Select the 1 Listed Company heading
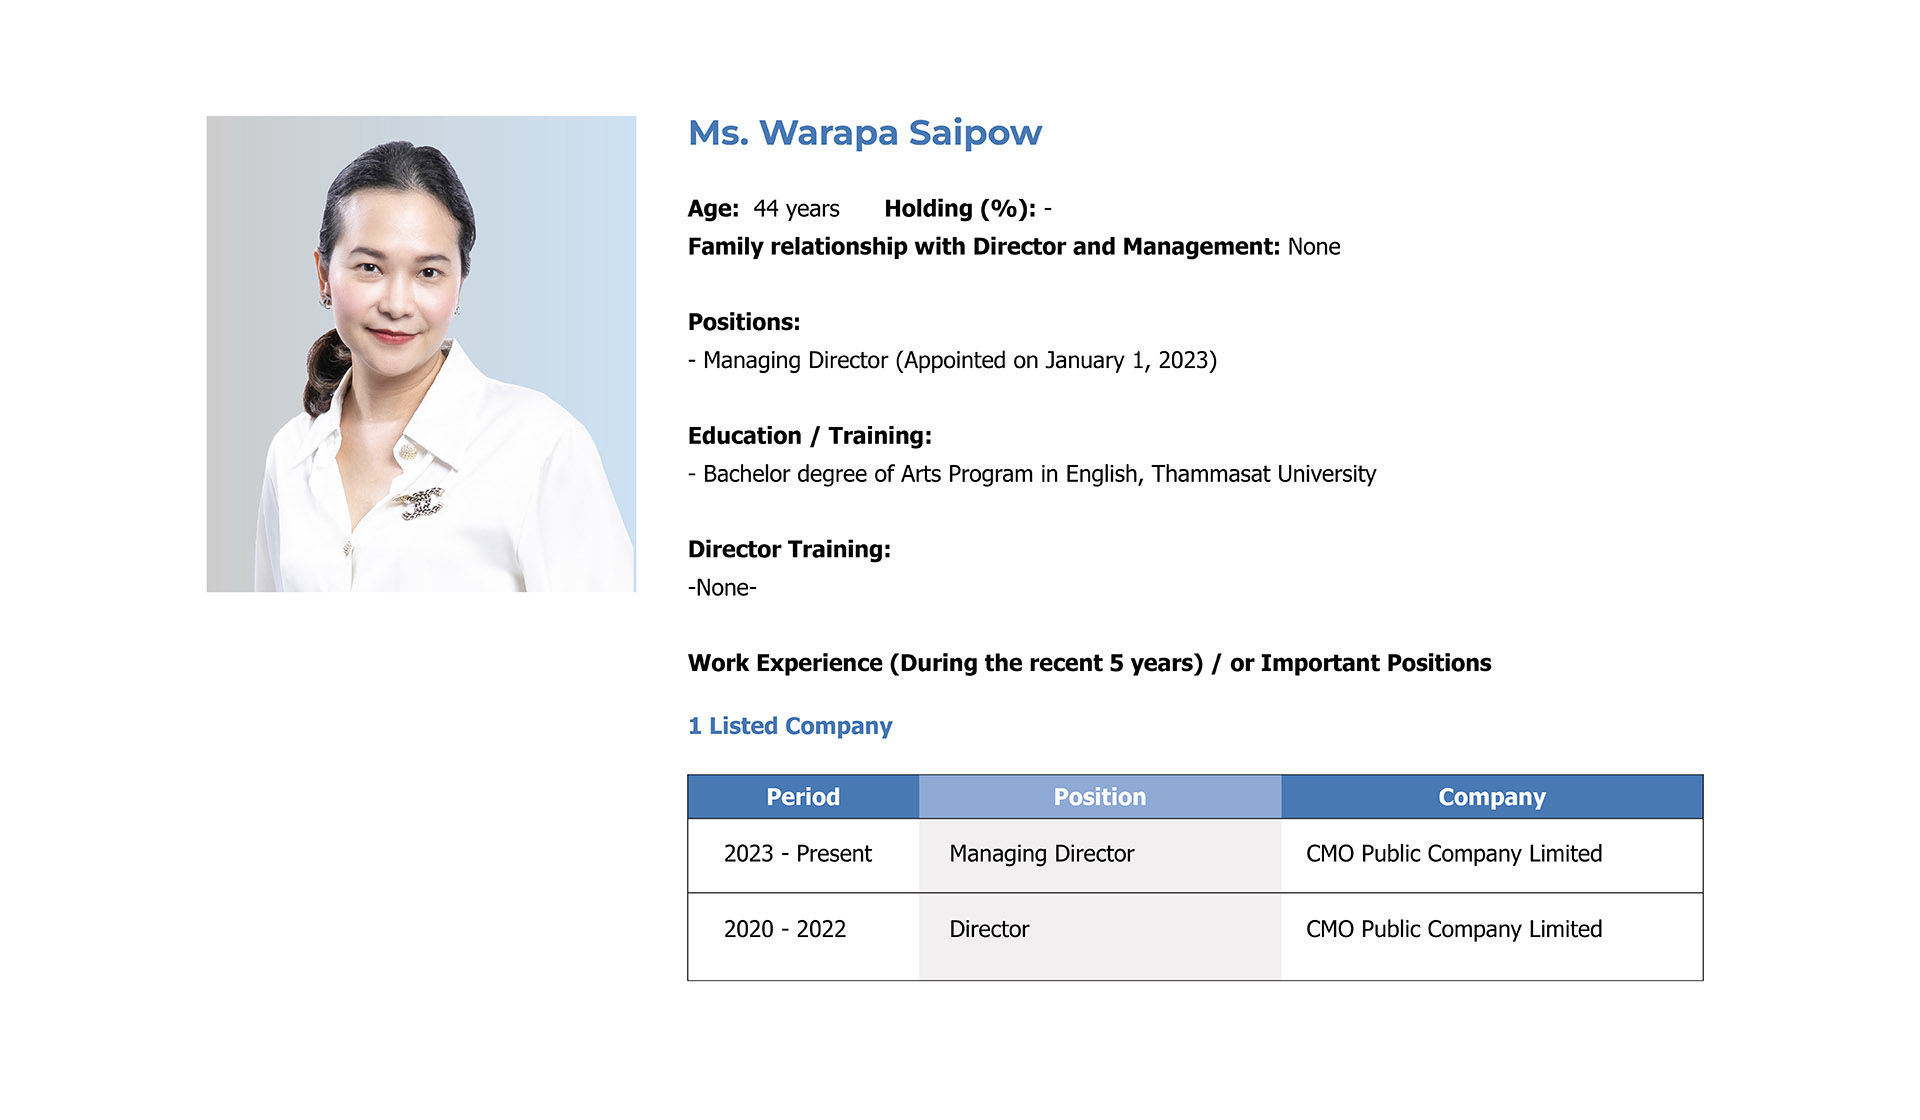 point(790,726)
